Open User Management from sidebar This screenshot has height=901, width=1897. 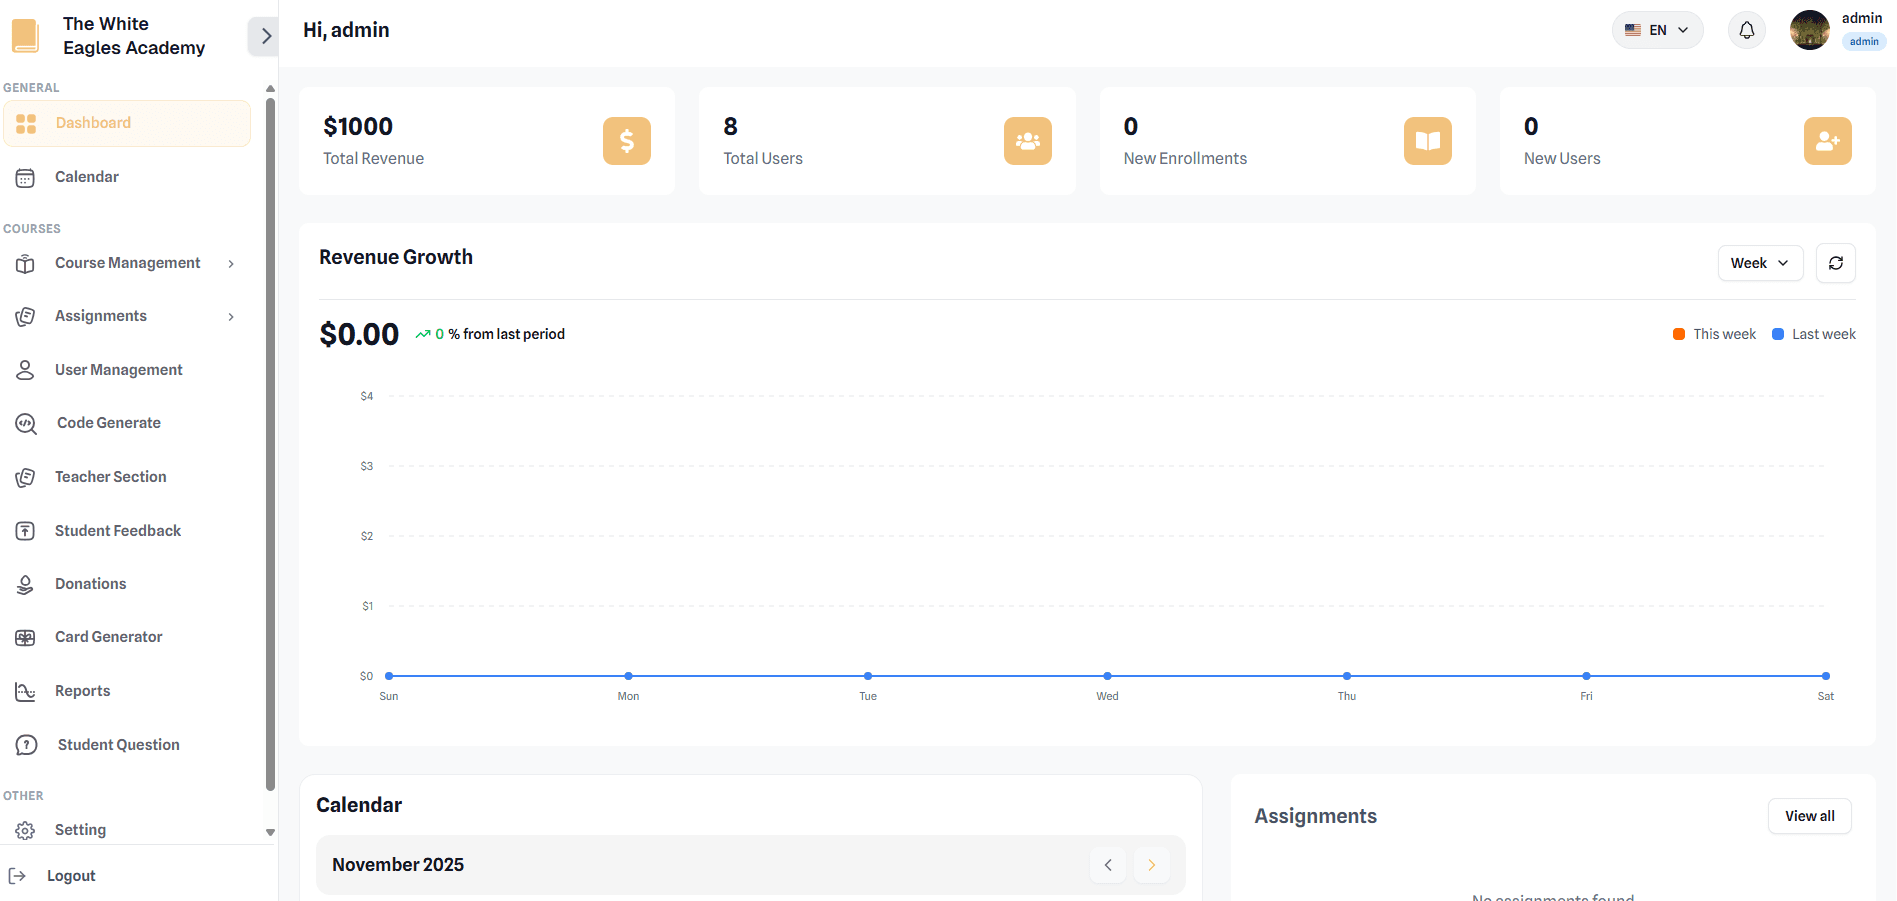tap(118, 370)
